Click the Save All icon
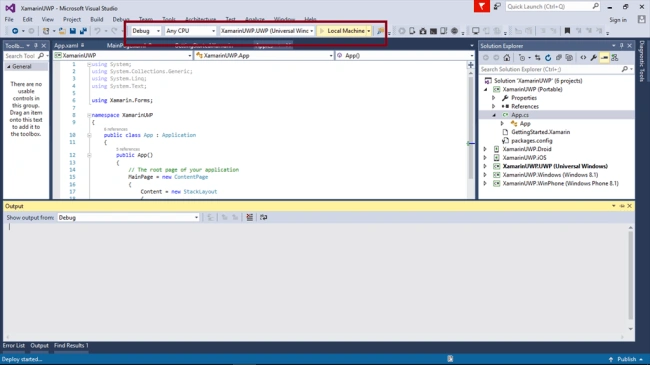The width and height of the screenshot is (650, 365). point(83,31)
